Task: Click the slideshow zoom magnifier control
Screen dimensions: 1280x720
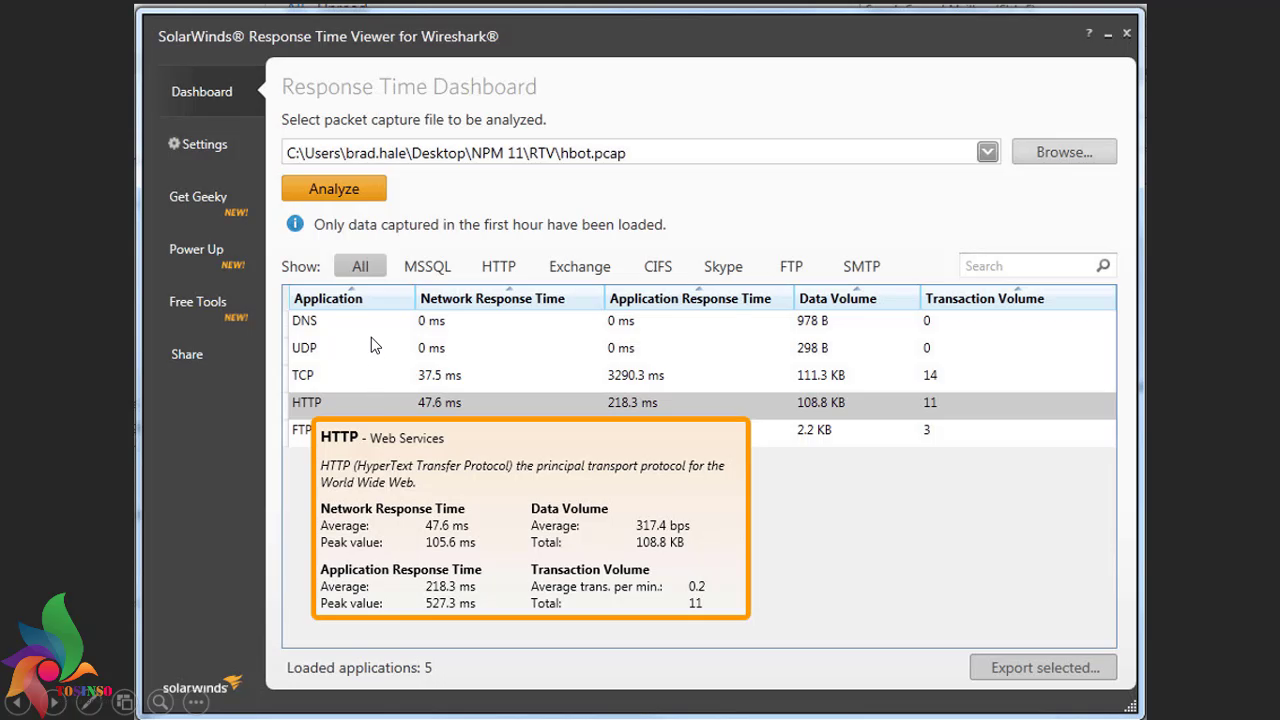Action: click(160, 702)
